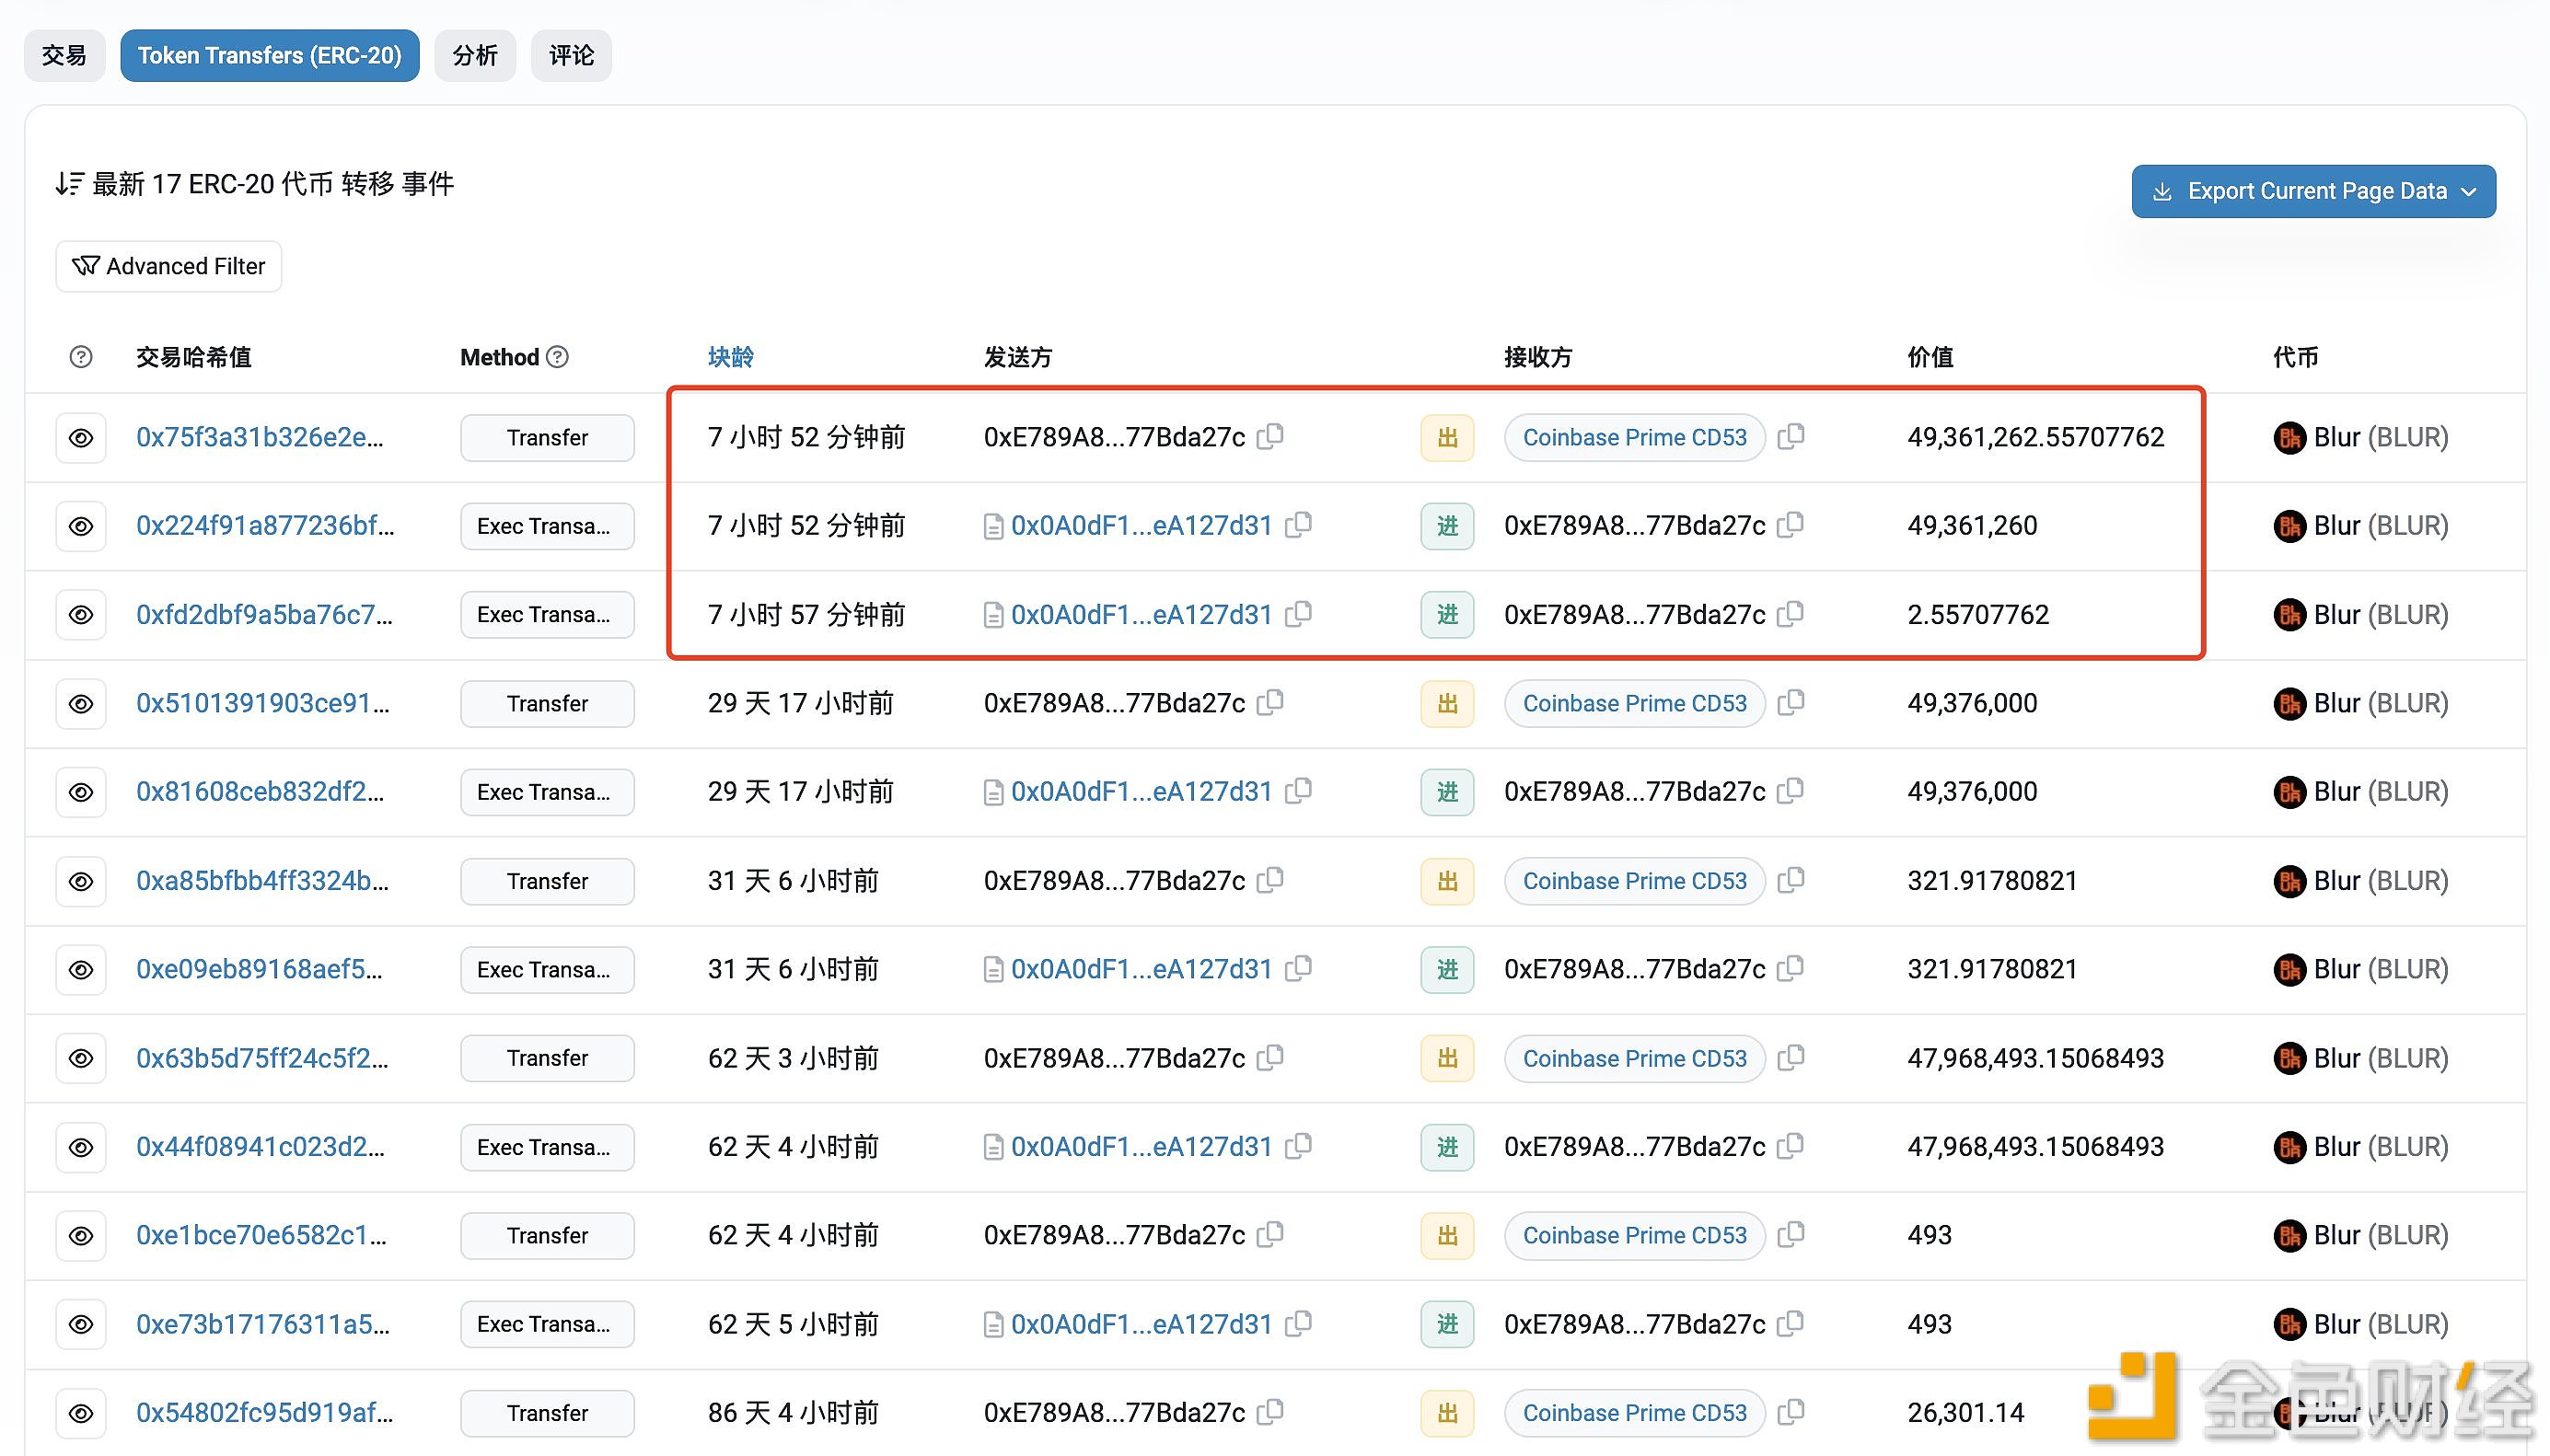Viewport: 2550px width, 1456px height.
Task: Click the 块龄 column header link
Action: pyautogui.click(x=730, y=357)
